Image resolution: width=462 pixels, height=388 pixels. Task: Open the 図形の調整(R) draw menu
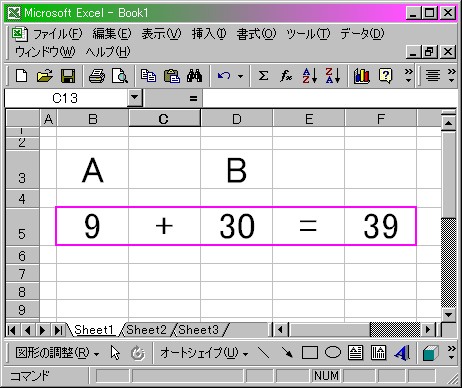coord(57,353)
